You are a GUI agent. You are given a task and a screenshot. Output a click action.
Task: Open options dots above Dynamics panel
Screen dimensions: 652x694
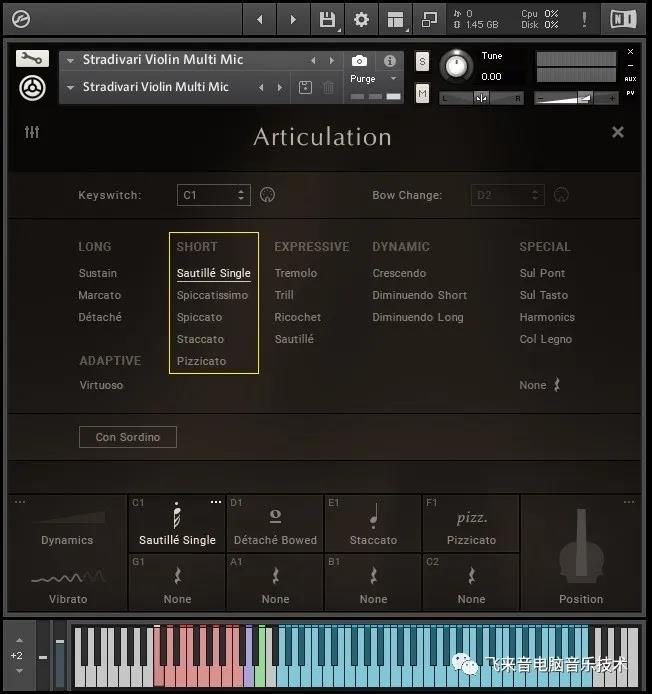[20, 502]
